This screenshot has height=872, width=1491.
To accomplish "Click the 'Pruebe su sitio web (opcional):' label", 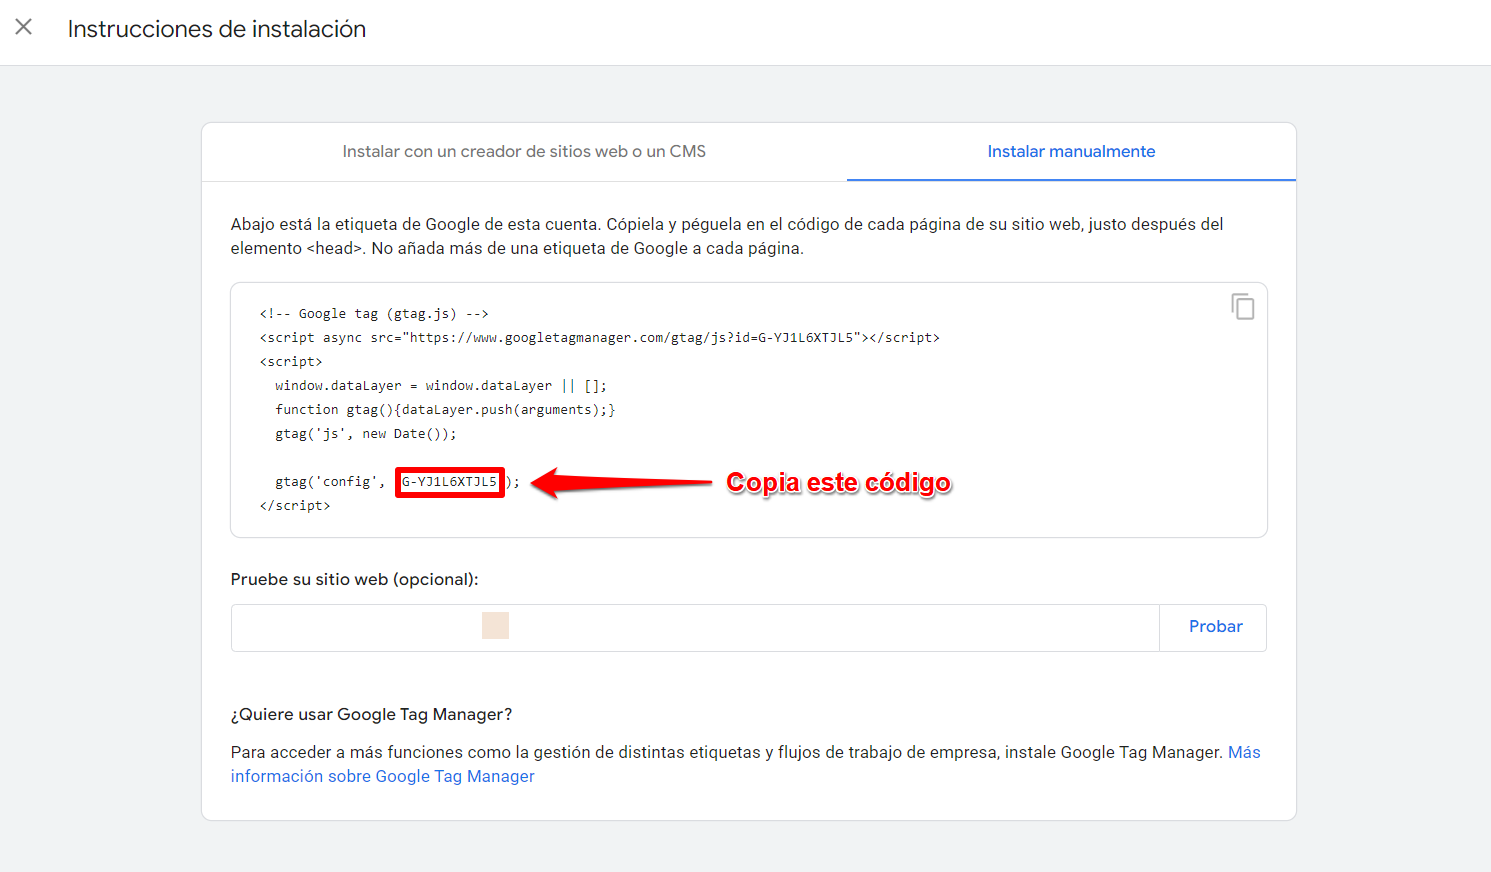I will pos(355,580).
